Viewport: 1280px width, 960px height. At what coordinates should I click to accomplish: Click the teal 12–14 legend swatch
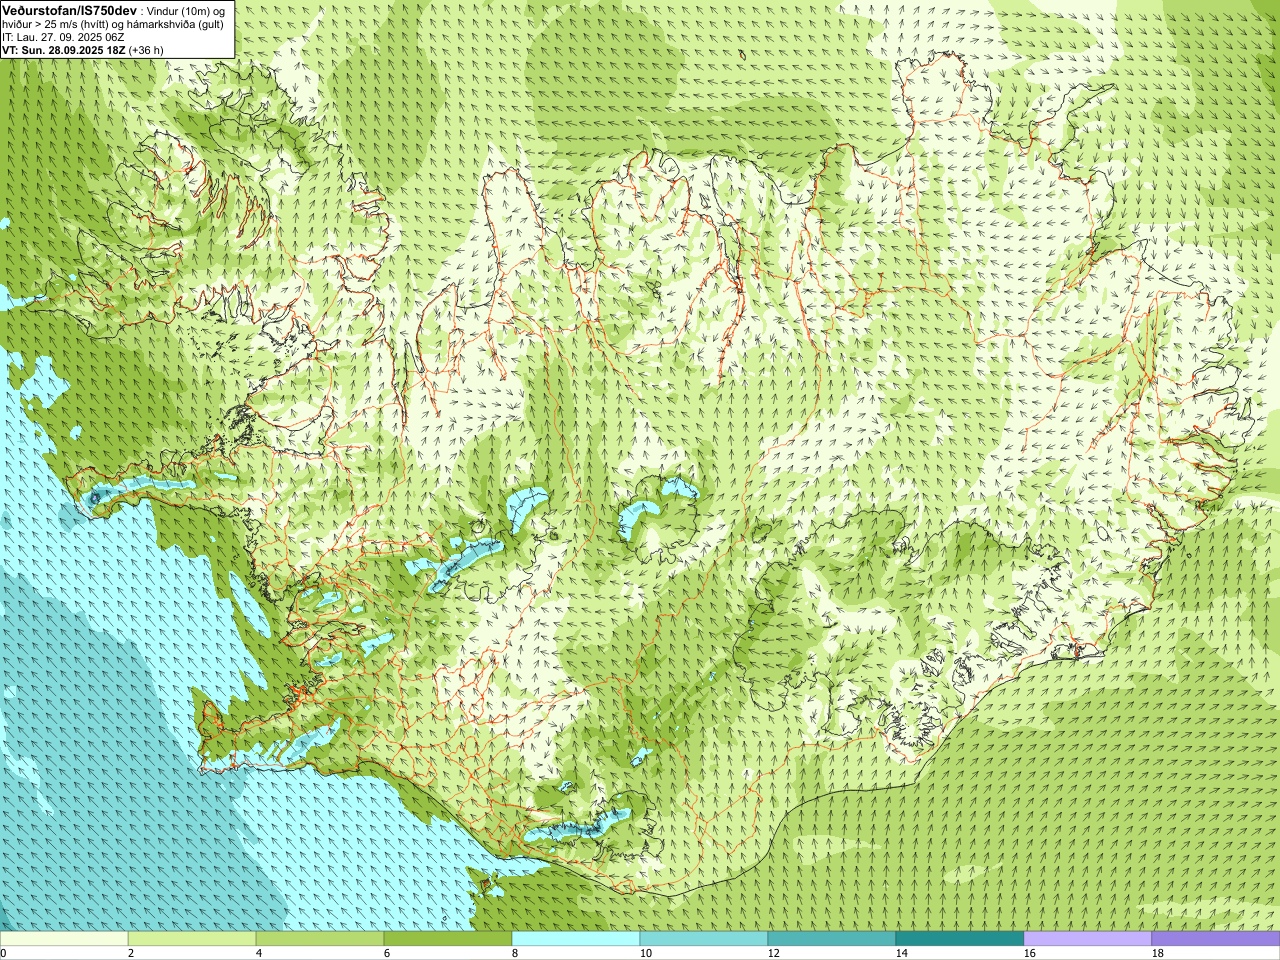pos(832,939)
